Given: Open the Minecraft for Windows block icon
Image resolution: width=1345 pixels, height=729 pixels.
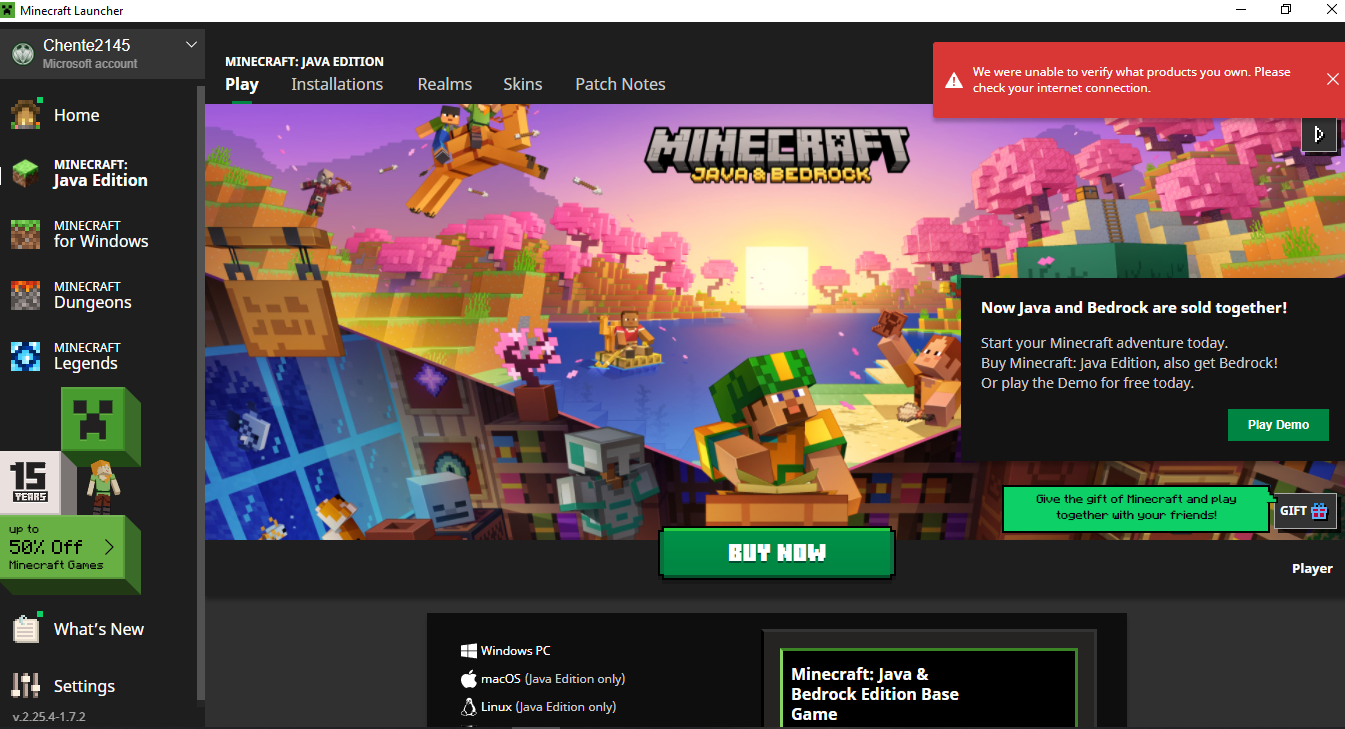Looking at the screenshot, I should pos(25,234).
